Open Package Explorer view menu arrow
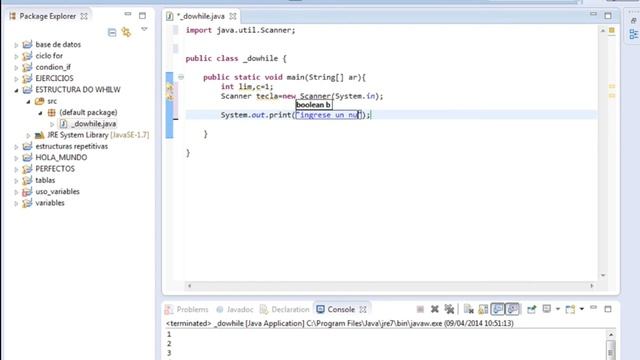640x360 pixels. (144, 30)
